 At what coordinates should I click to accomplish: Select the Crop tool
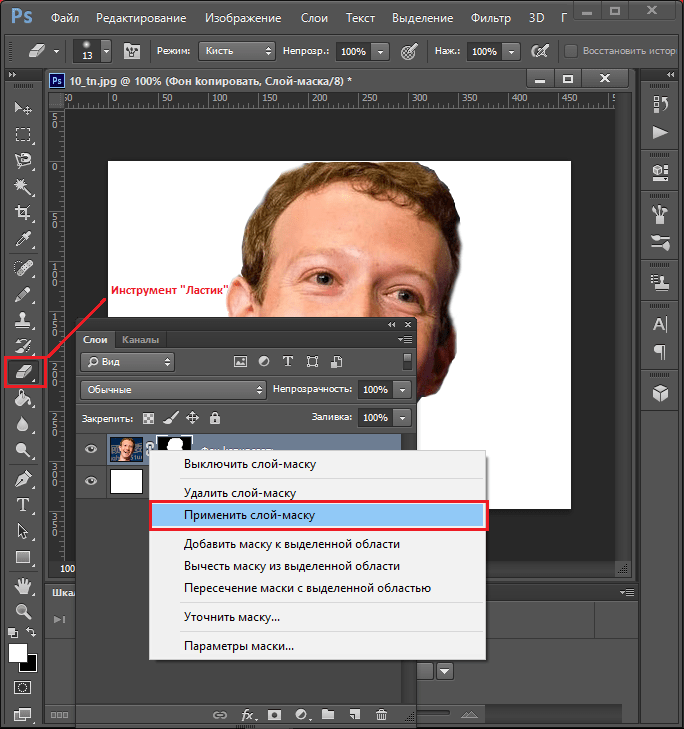pyautogui.click(x=23, y=213)
